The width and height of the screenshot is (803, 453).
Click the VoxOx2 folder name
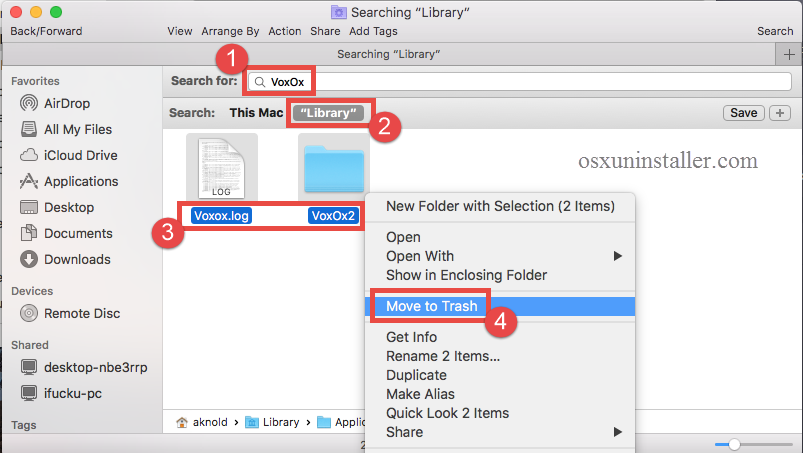(333, 215)
